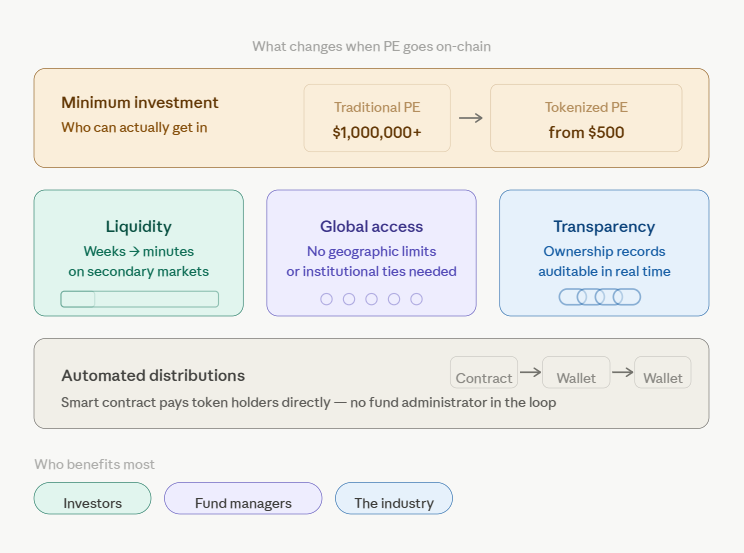The width and height of the screenshot is (744, 553).
Task: Click the Investors pill
Action: (x=93, y=498)
